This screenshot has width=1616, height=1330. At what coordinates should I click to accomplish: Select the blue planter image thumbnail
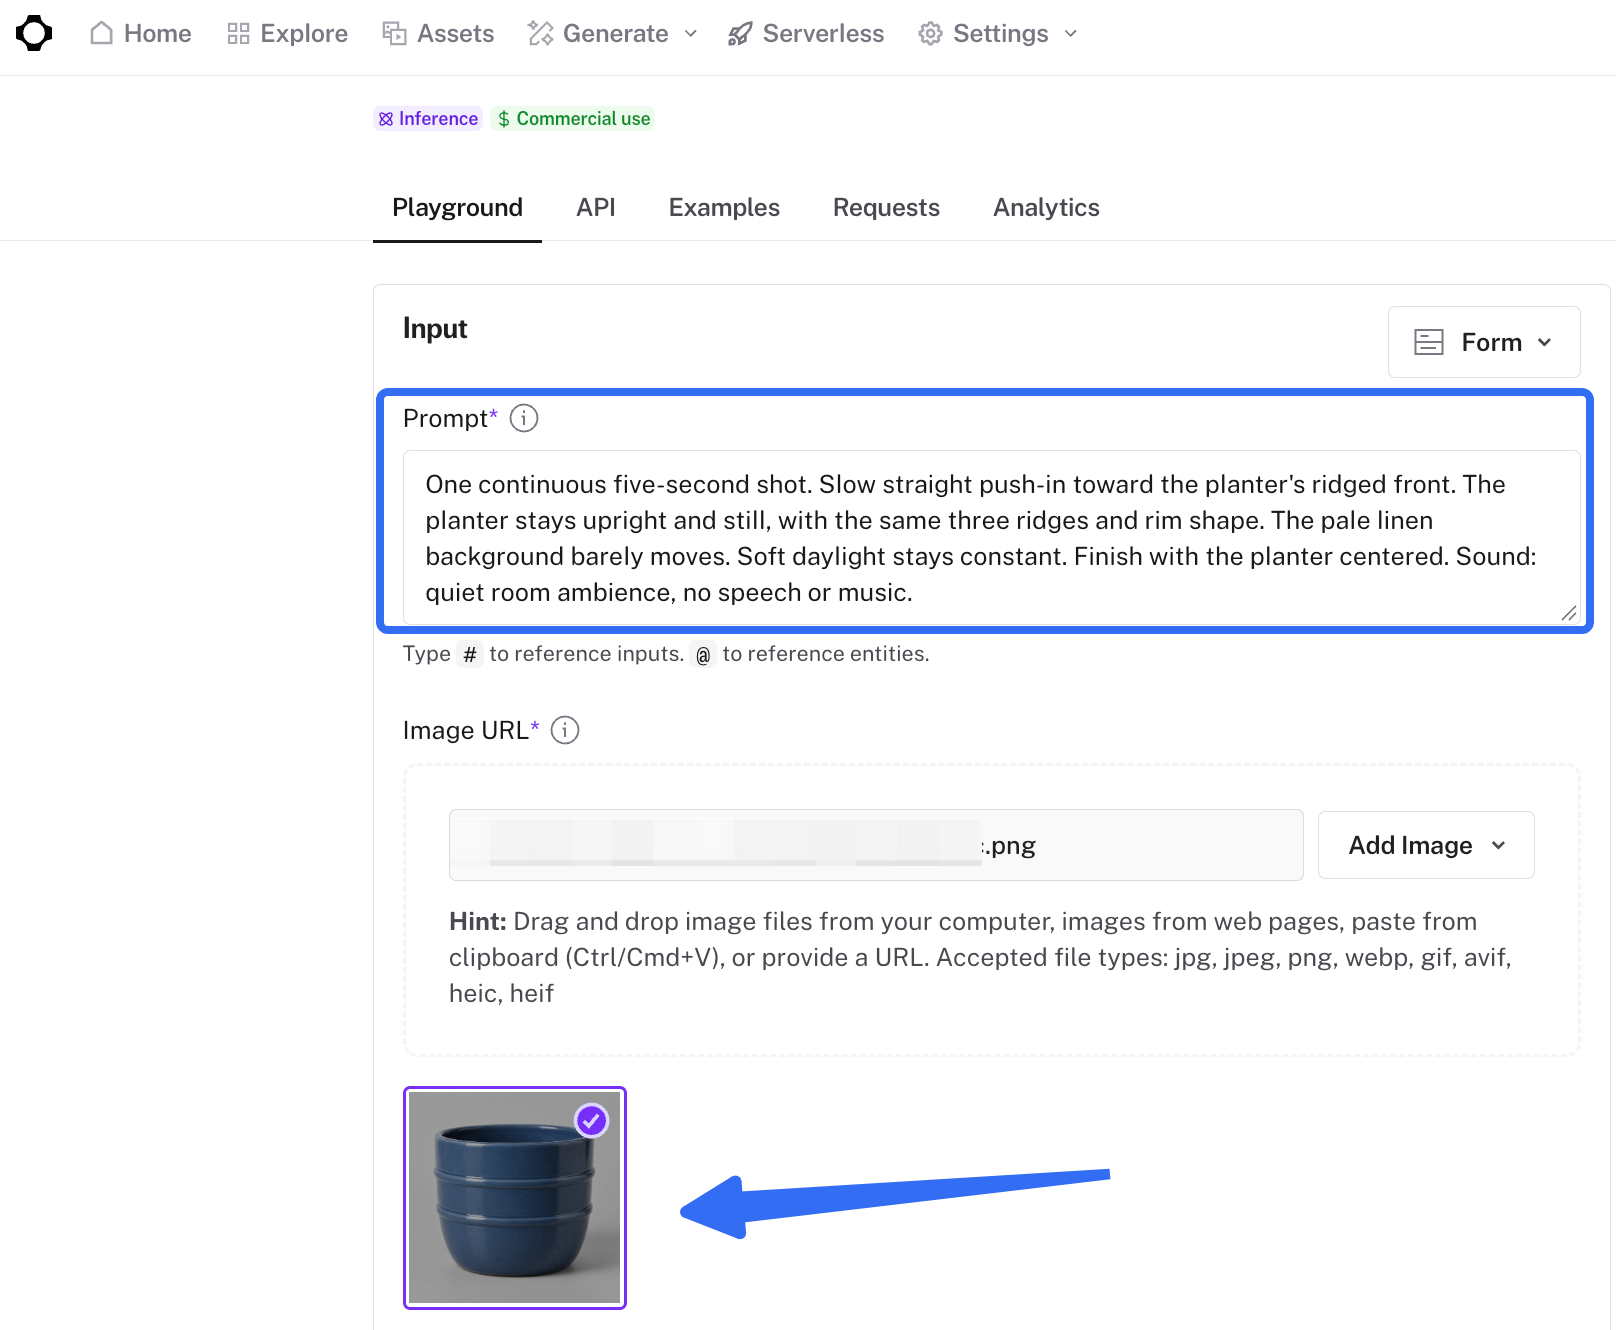tap(515, 1198)
